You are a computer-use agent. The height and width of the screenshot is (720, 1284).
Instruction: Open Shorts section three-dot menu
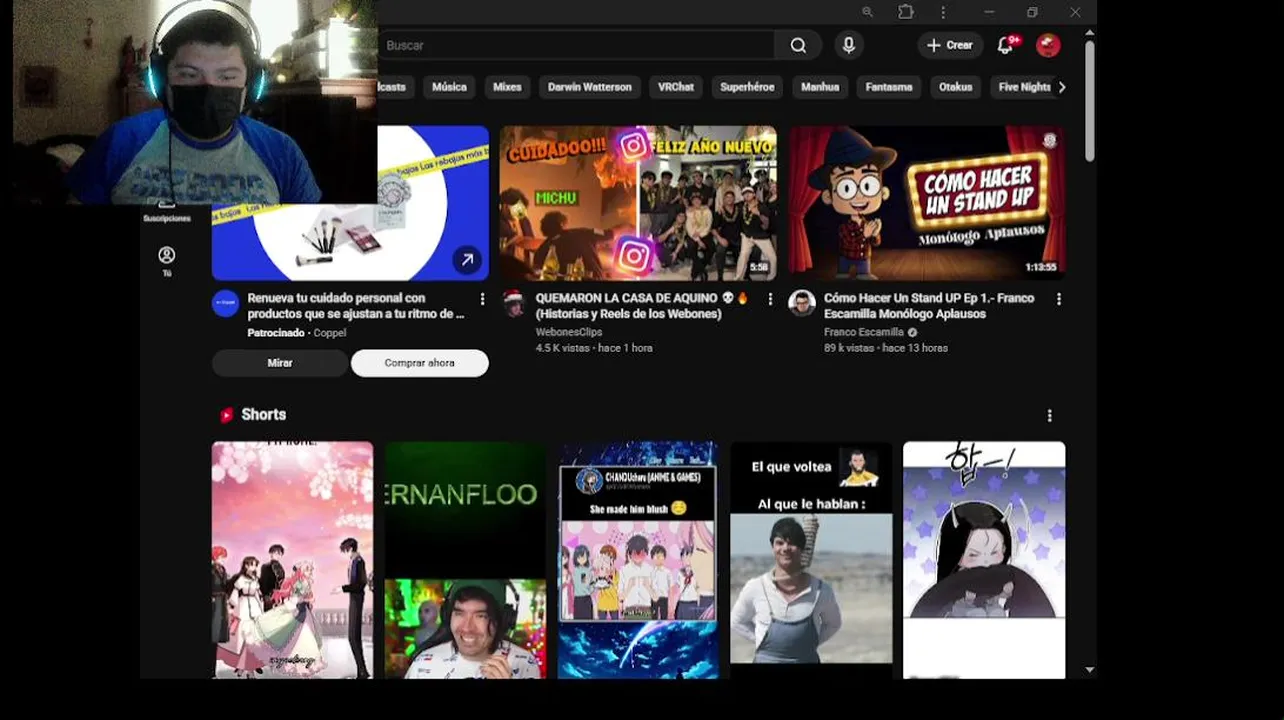[1049, 415]
